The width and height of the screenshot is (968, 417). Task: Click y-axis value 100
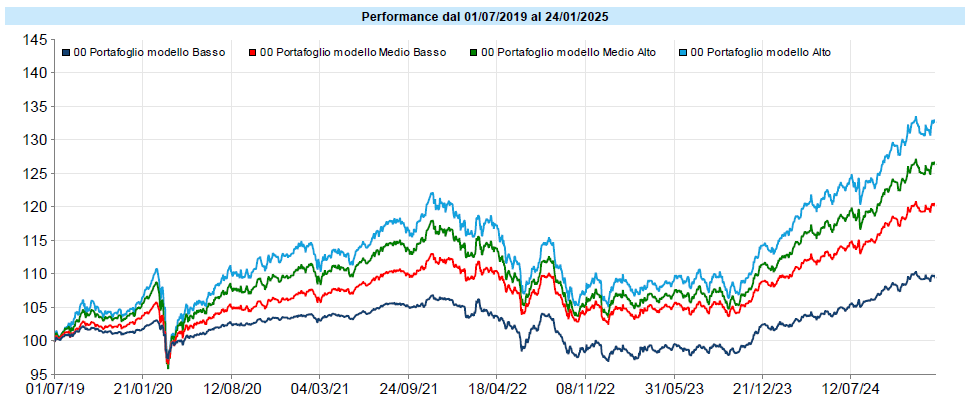[36, 340]
